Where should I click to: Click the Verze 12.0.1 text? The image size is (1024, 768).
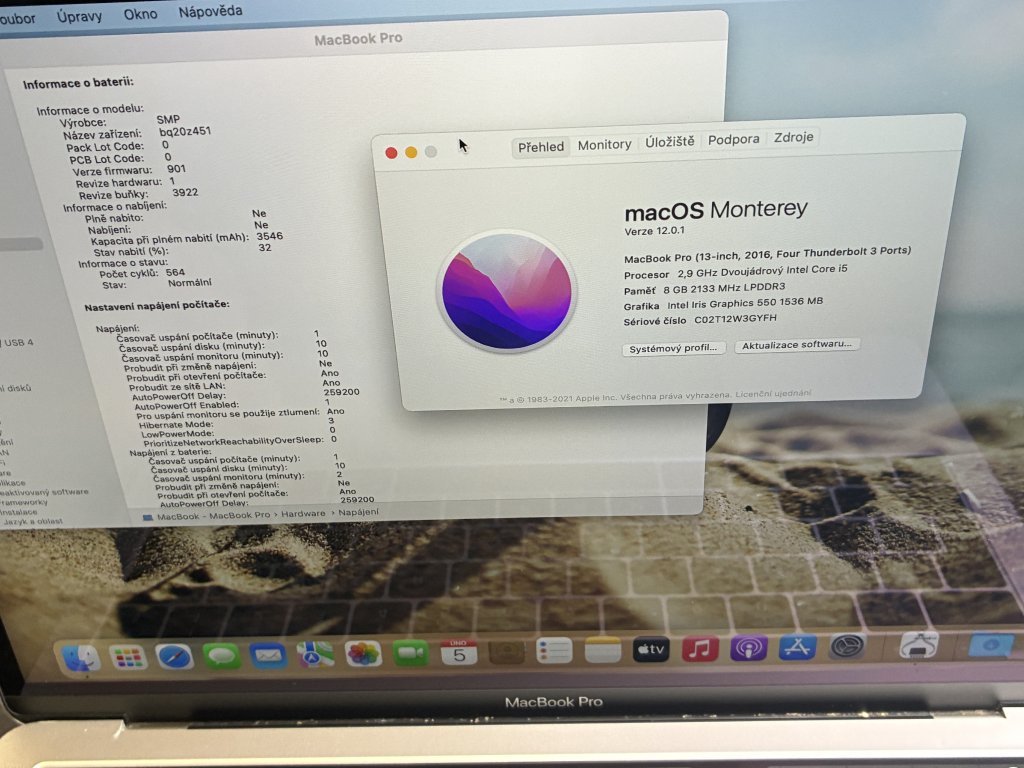654,231
